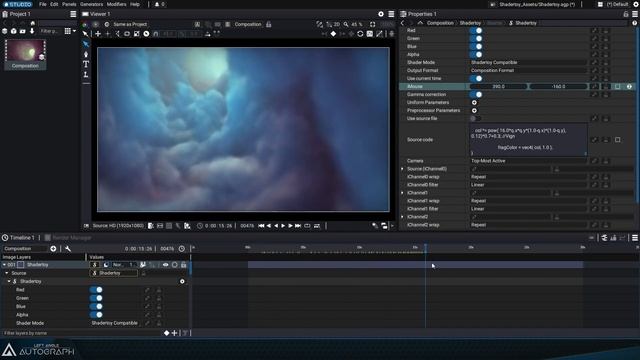Viewport: 640px width, 360px height.
Task: Toggle Use current time switch
Action: pos(476,78)
